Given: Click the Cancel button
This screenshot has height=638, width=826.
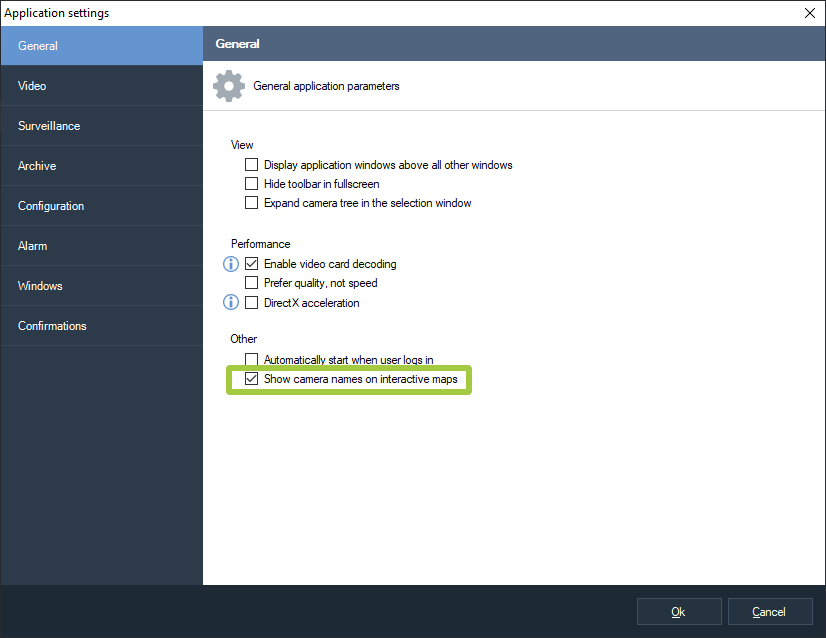Looking at the screenshot, I should [769, 612].
